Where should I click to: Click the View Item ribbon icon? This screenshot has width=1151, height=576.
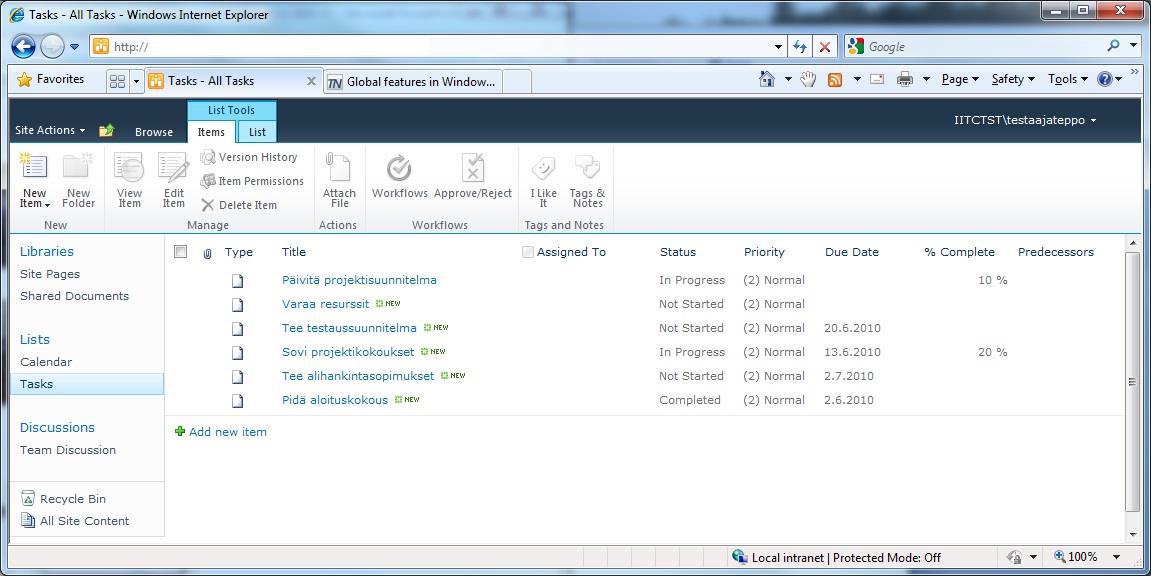coord(129,167)
